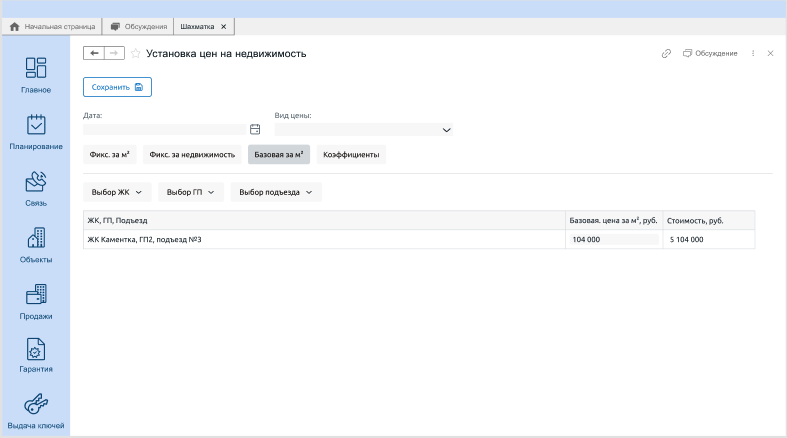The image size is (787, 438).
Task: Select the Фикс. за м² price mode
Action: tap(110, 155)
